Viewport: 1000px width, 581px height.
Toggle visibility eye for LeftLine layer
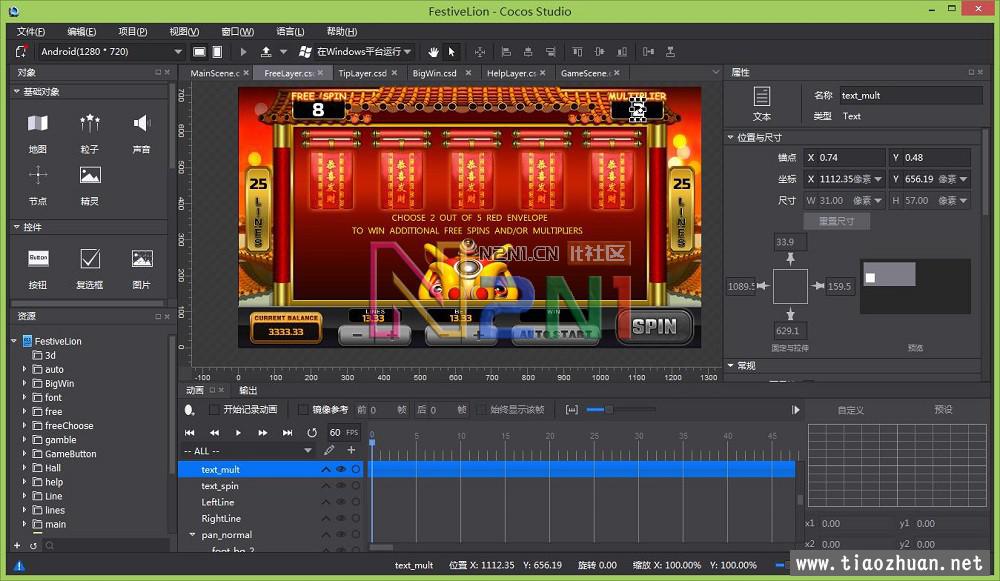341,502
